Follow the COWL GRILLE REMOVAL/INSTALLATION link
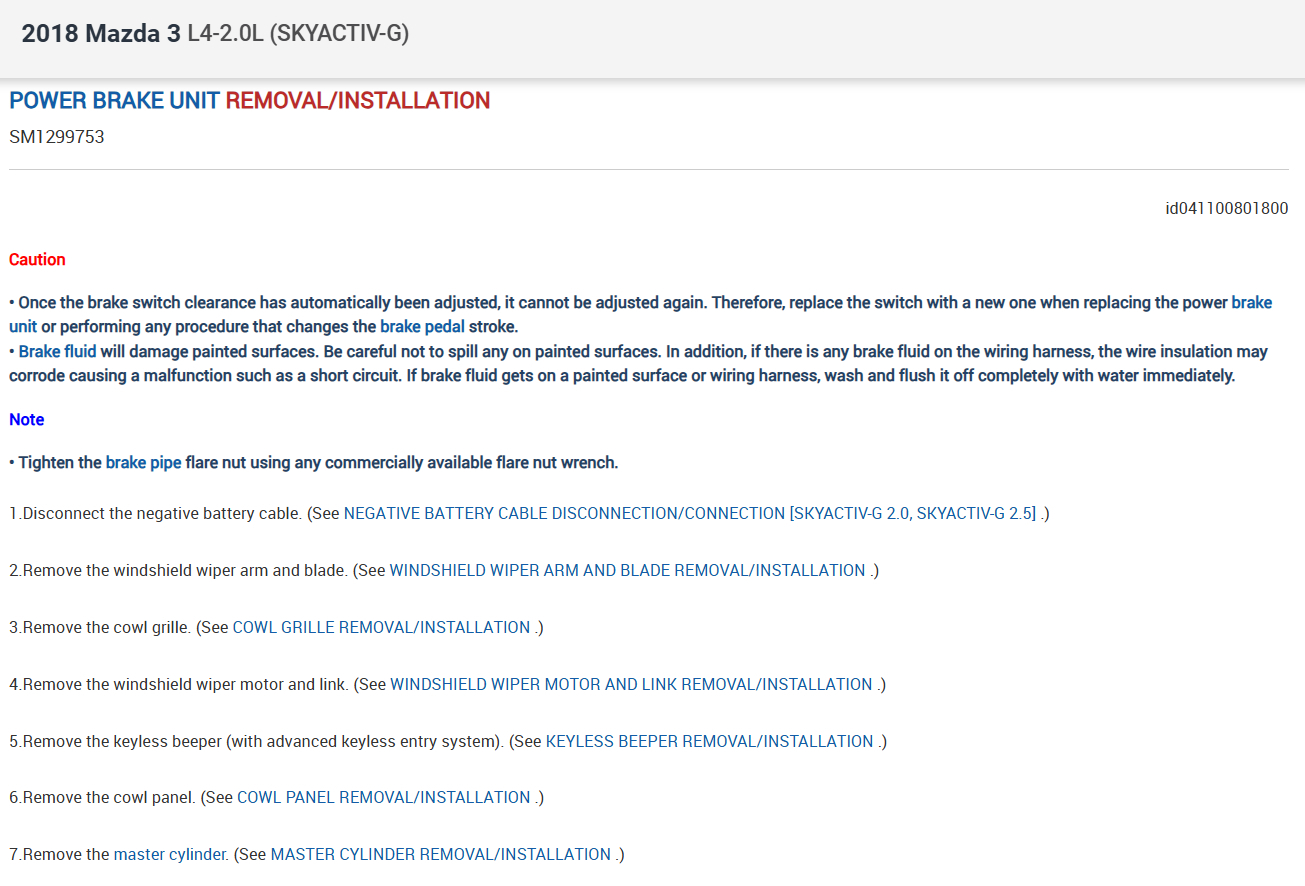Image resolution: width=1305 pixels, height=886 pixels. (x=381, y=627)
